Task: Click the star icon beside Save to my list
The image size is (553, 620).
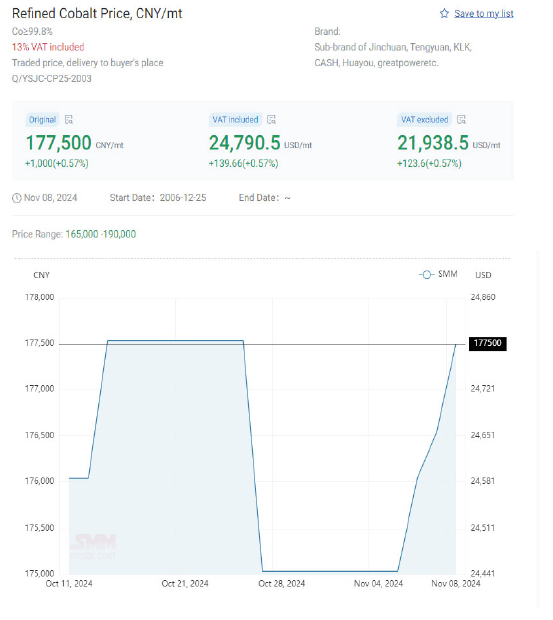Action: pos(444,13)
